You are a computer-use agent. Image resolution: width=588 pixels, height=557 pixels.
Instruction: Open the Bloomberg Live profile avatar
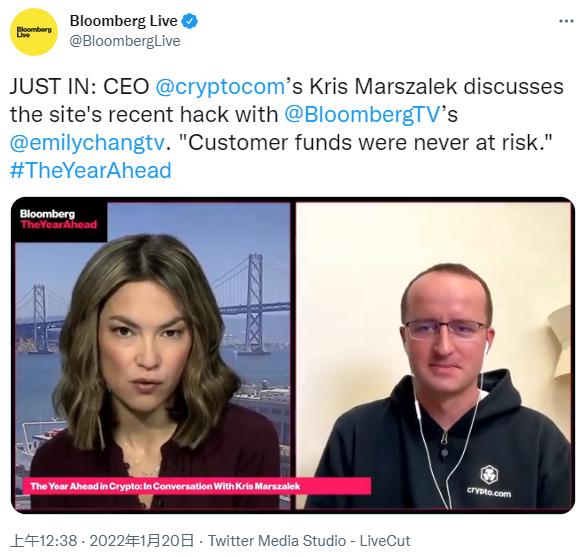pos(34,32)
